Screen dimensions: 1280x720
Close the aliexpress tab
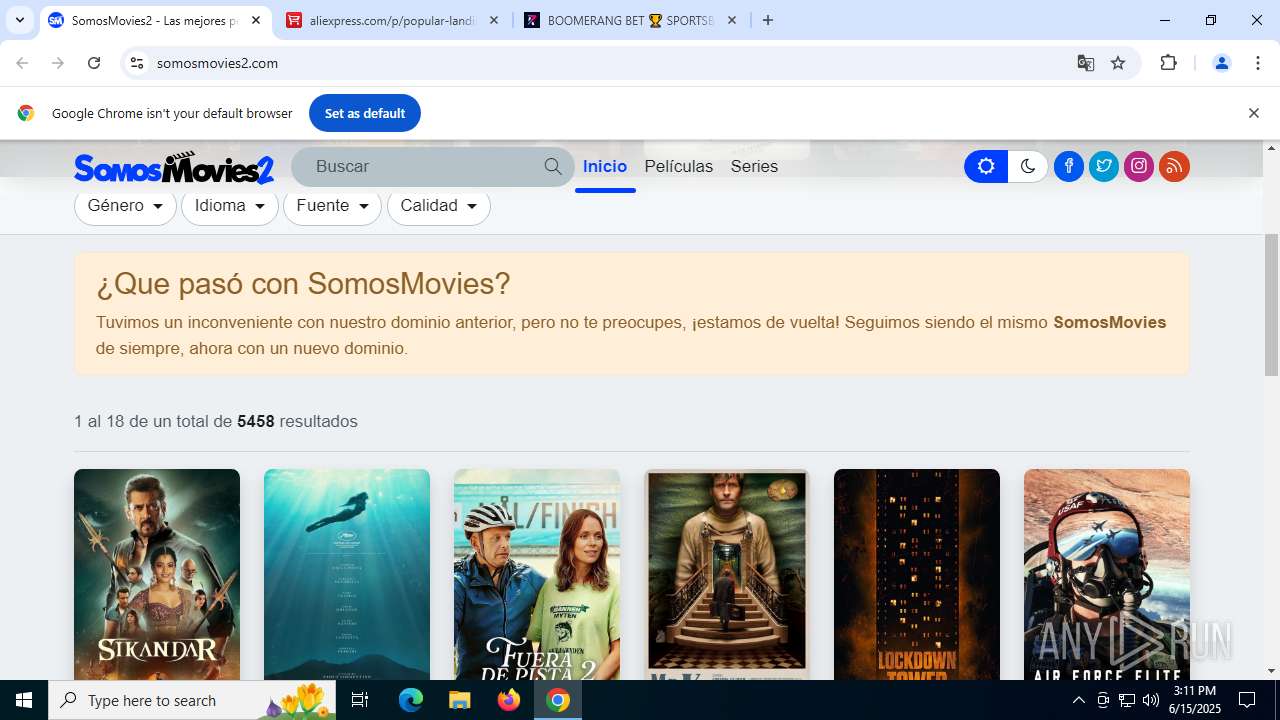pos(494,20)
